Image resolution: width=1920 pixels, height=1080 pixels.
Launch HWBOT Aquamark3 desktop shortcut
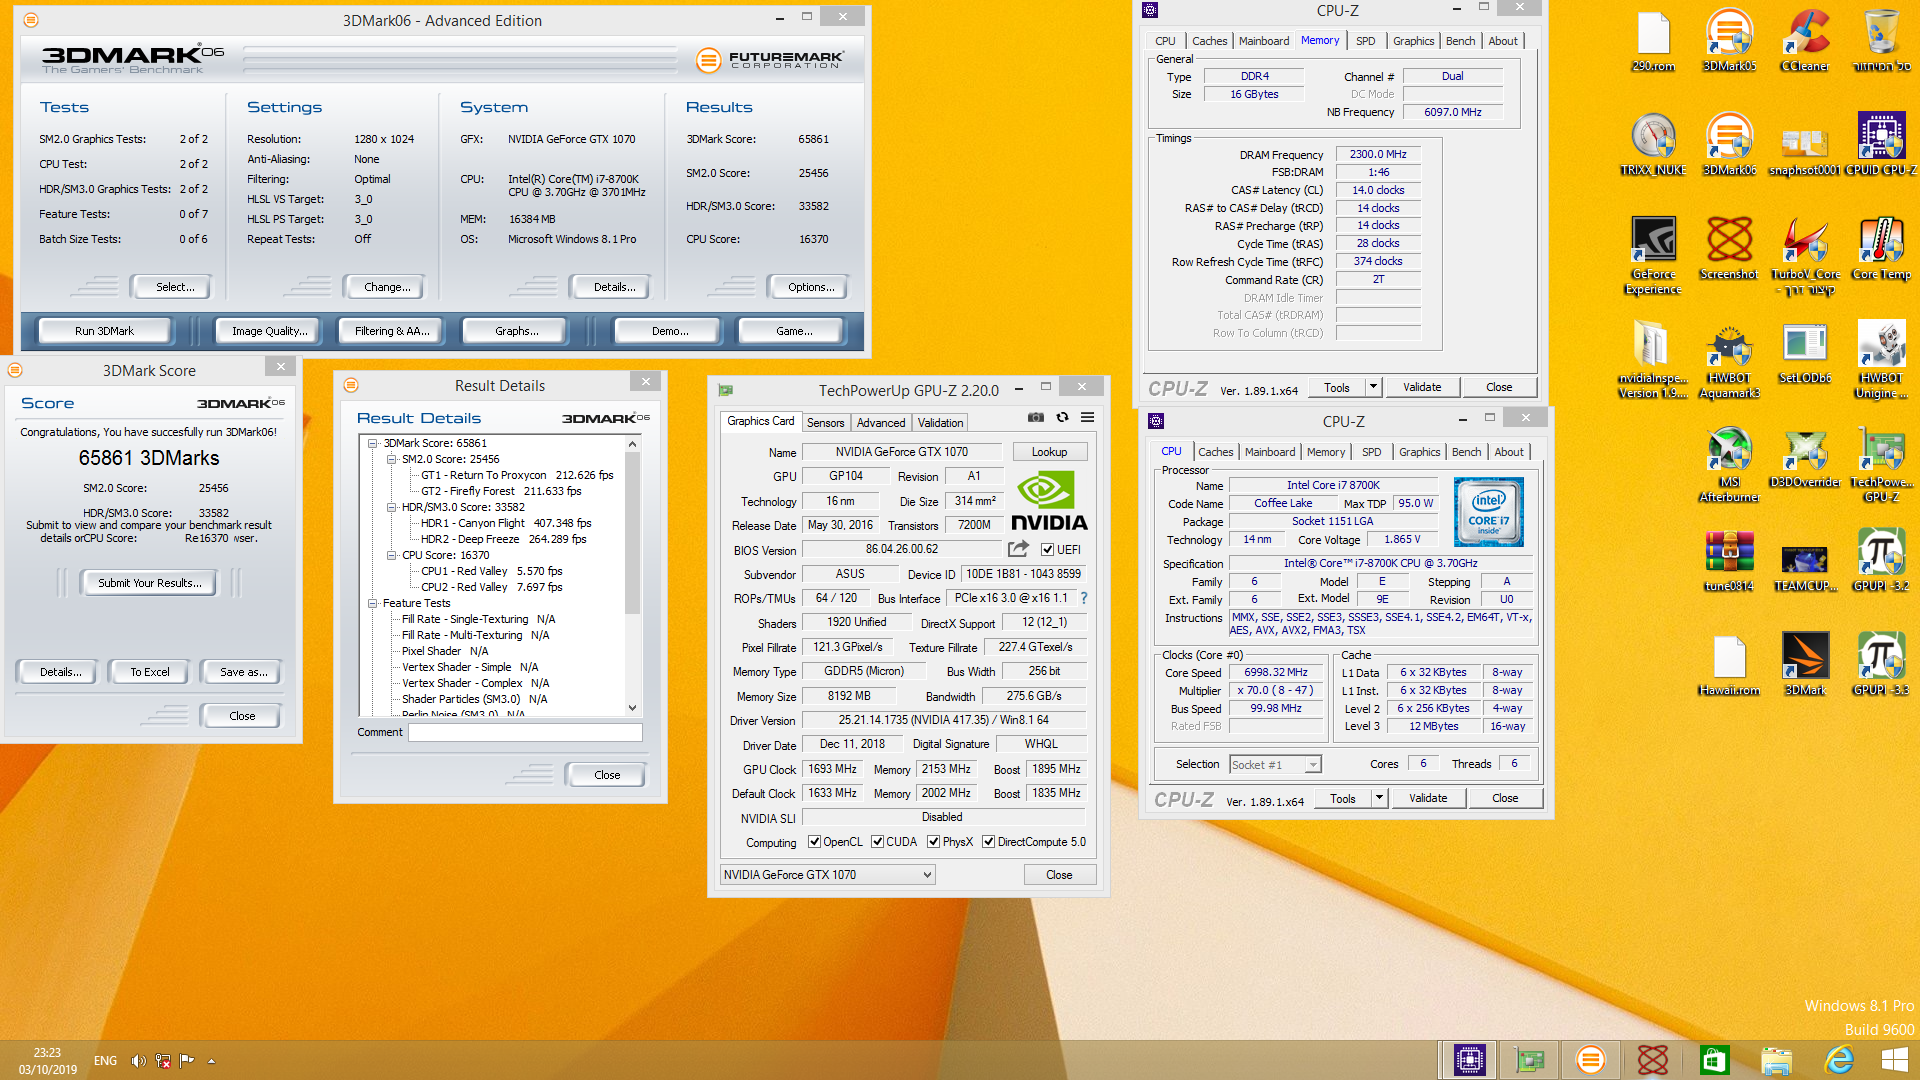[1729, 360]
